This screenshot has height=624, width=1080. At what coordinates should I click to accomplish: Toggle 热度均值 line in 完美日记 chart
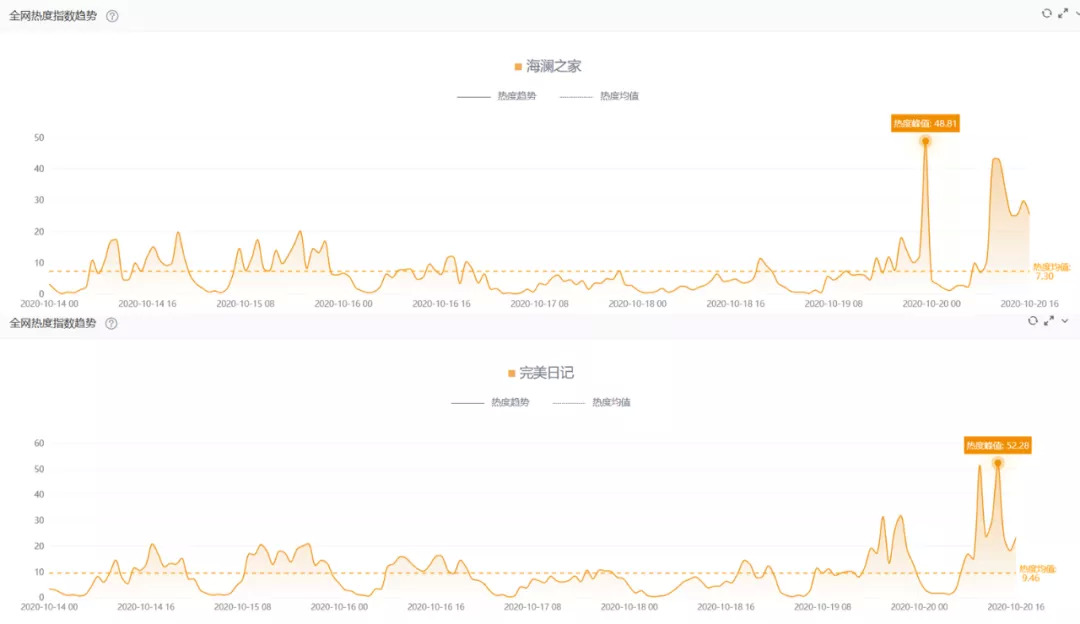pos(591,402)
